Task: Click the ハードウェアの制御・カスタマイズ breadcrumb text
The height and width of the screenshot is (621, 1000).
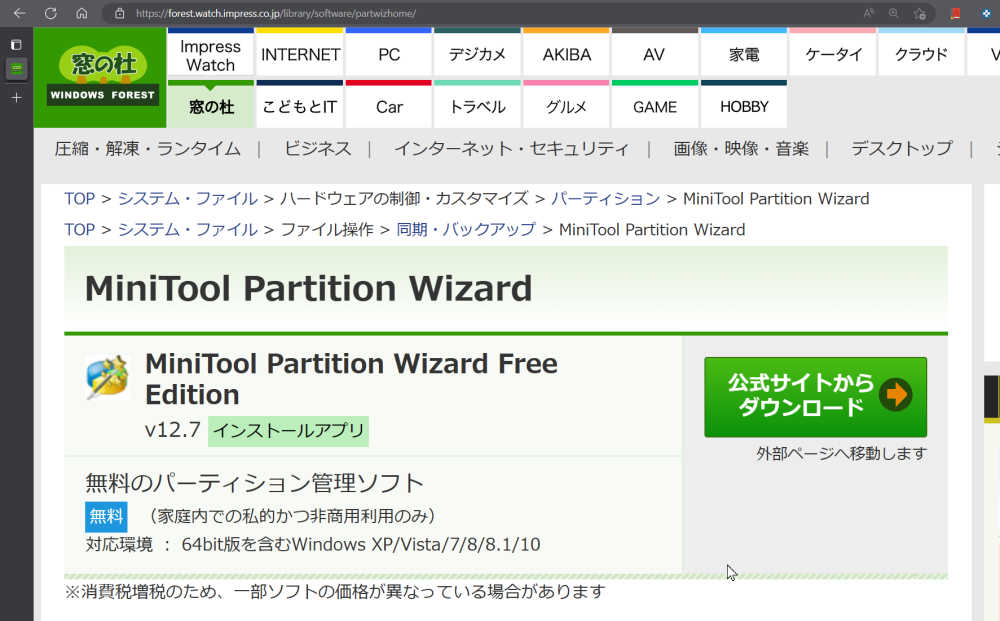Action: coord(404,199)
